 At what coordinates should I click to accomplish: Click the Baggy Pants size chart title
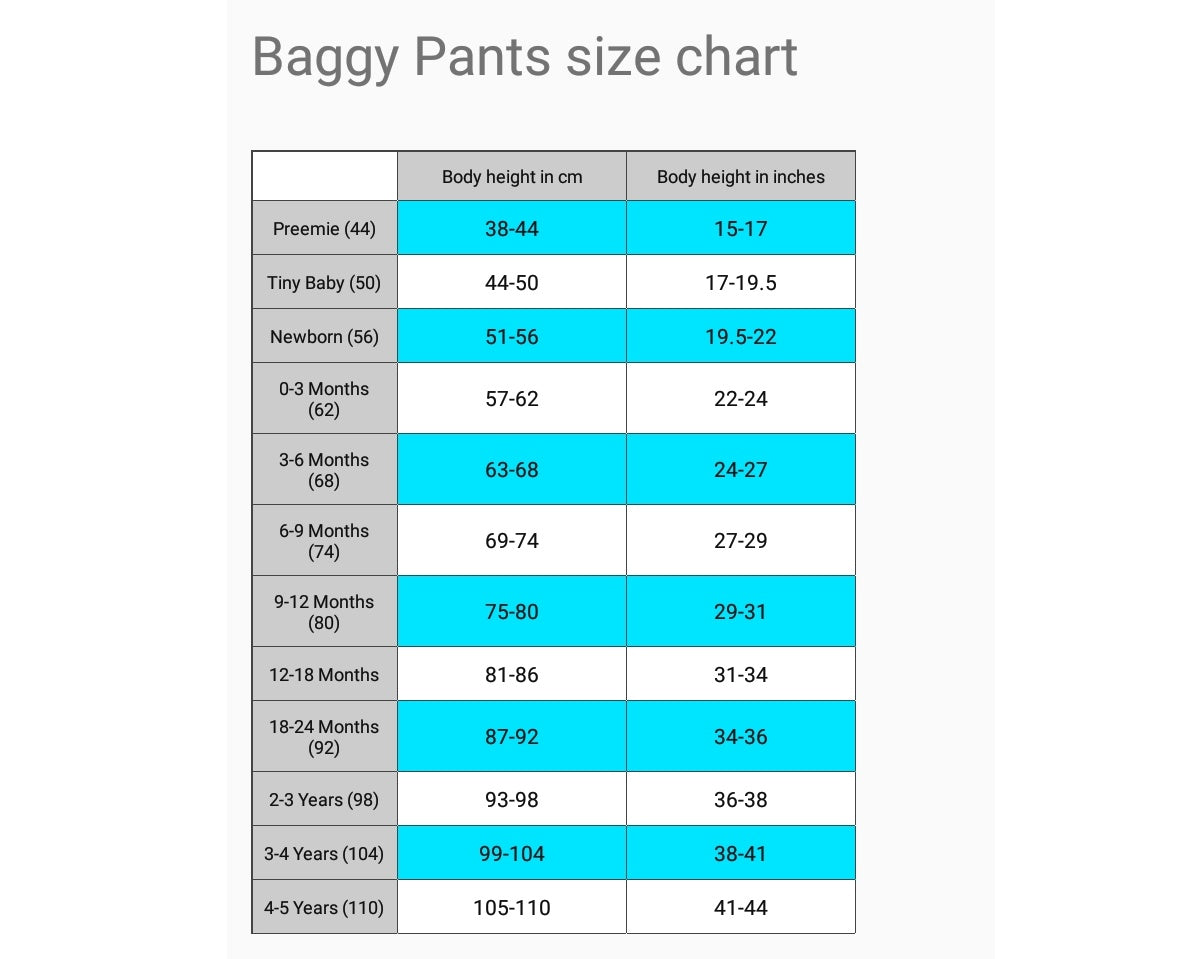524,57
